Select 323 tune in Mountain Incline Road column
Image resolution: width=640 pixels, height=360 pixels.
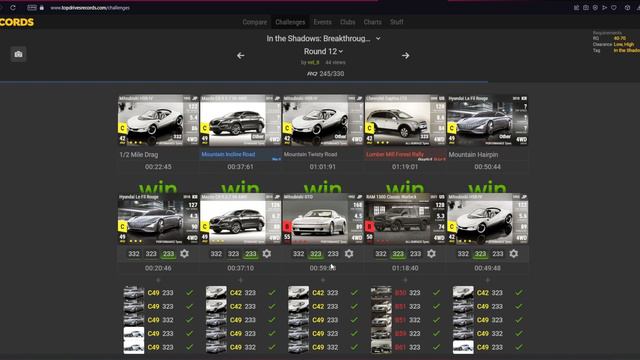(233, 253)
